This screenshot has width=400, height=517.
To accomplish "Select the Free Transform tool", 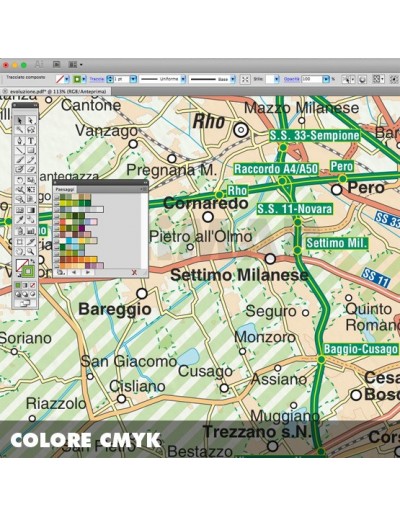I will [31, 190].
